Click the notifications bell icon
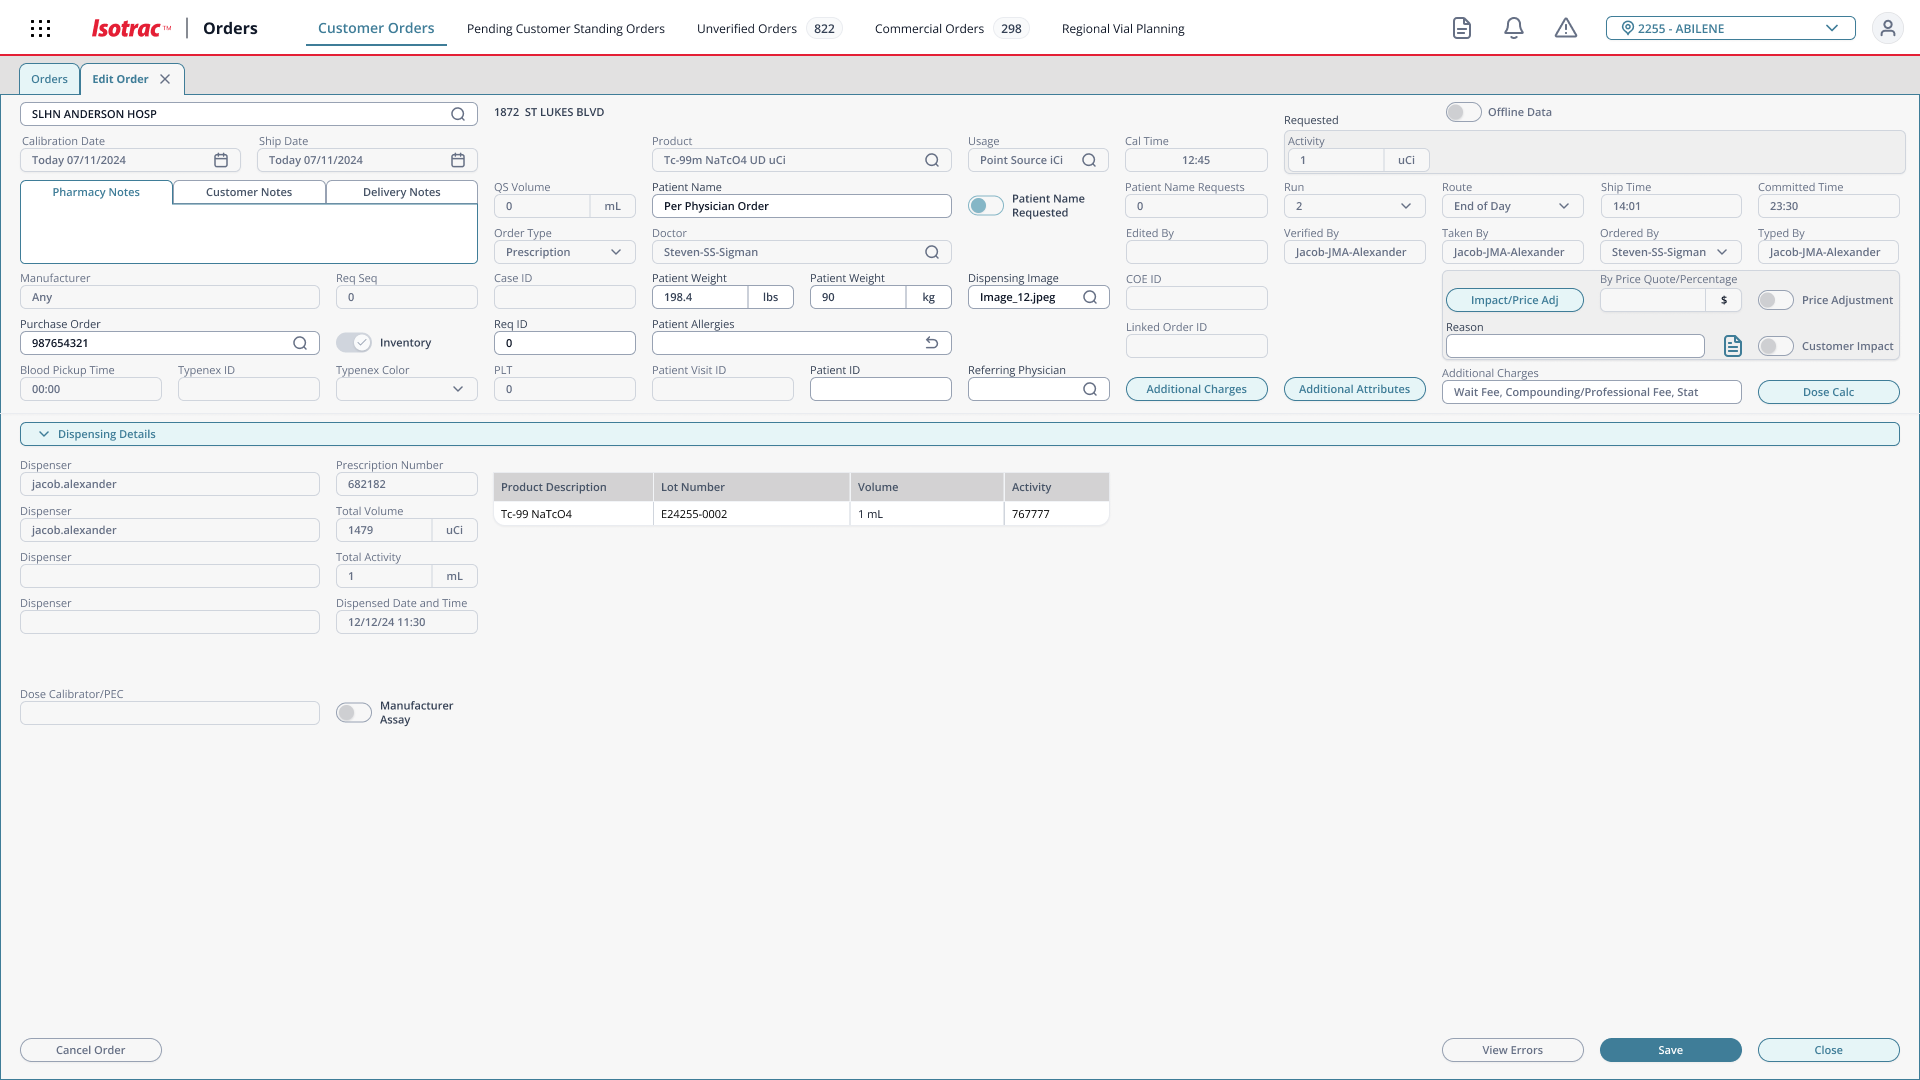This screenshot has height=1080, width=1920. [1514, 29]
